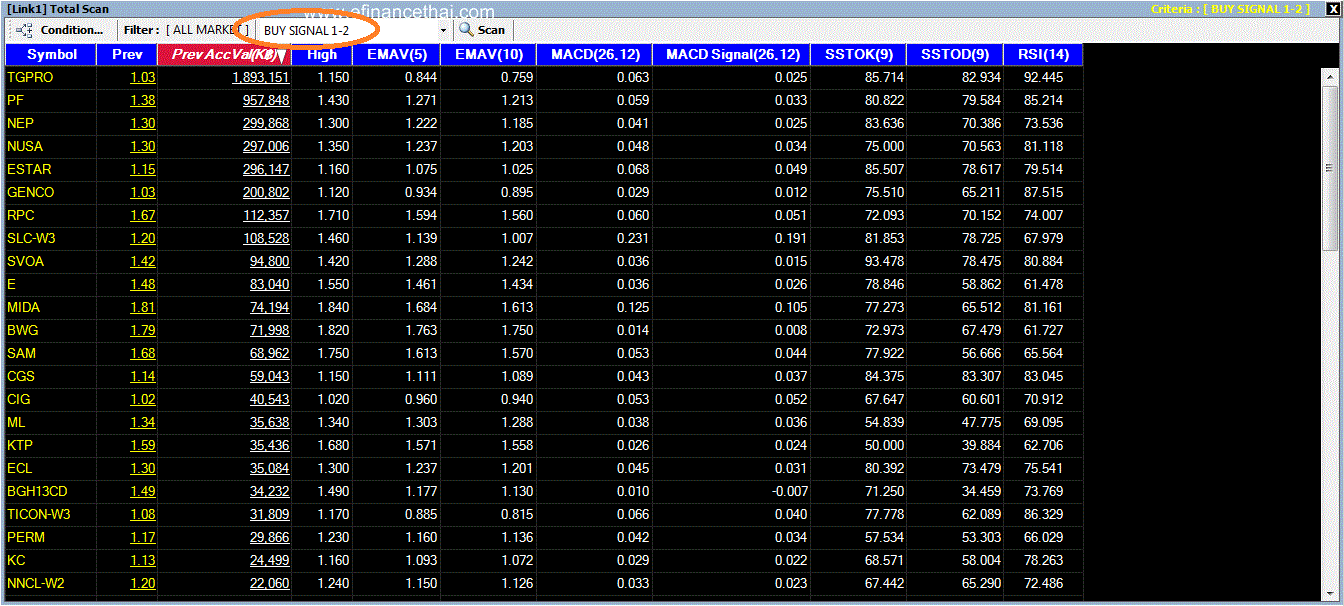
Task: Select the NUSA symbol
Action: click(x=25, y=146)
